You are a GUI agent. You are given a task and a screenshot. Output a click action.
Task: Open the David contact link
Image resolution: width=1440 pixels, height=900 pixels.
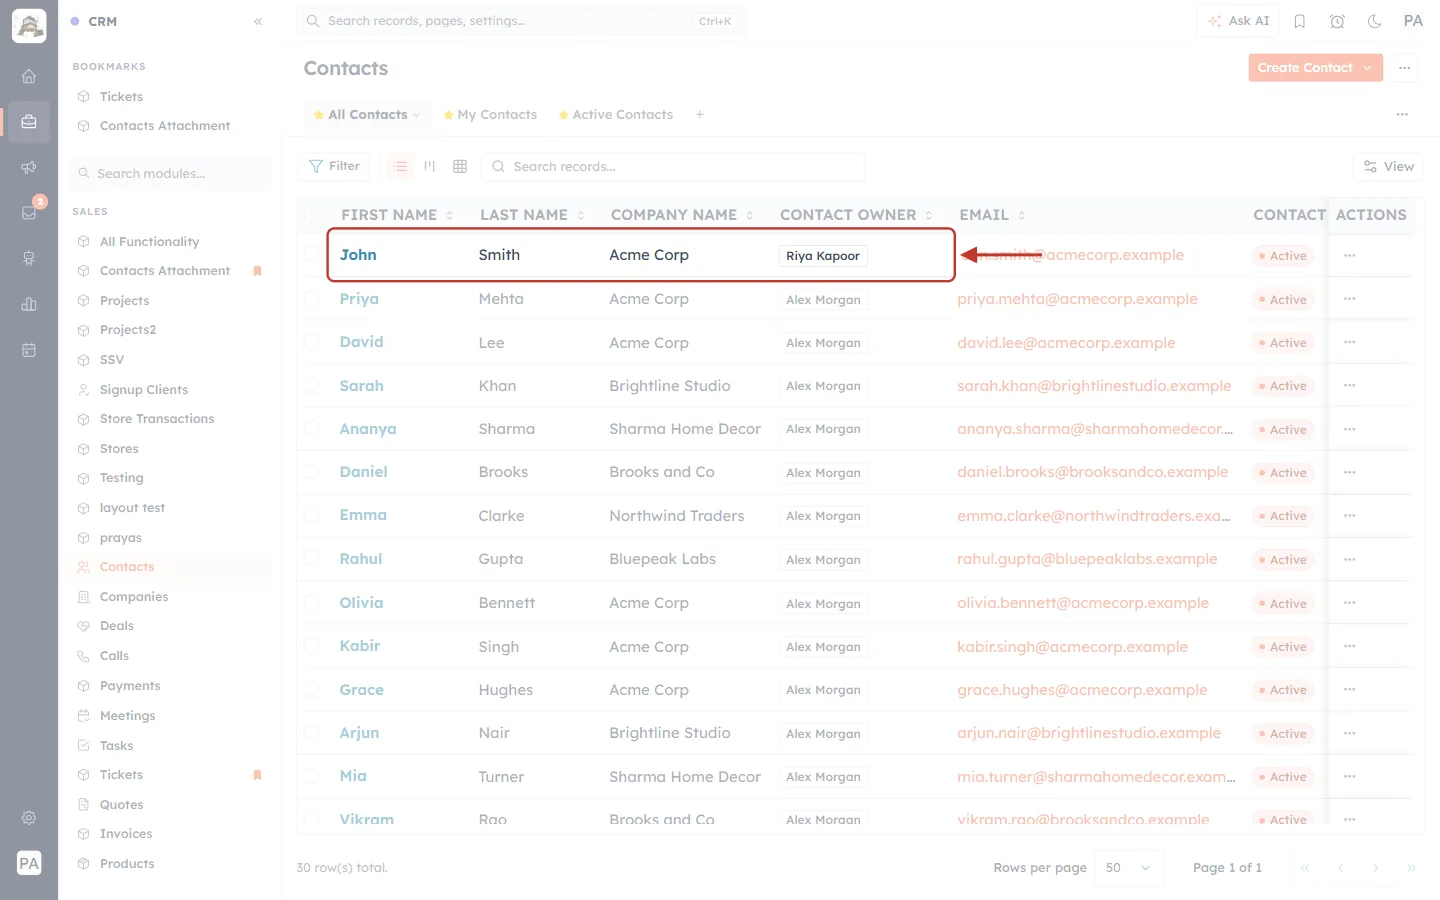pos(361,342)
